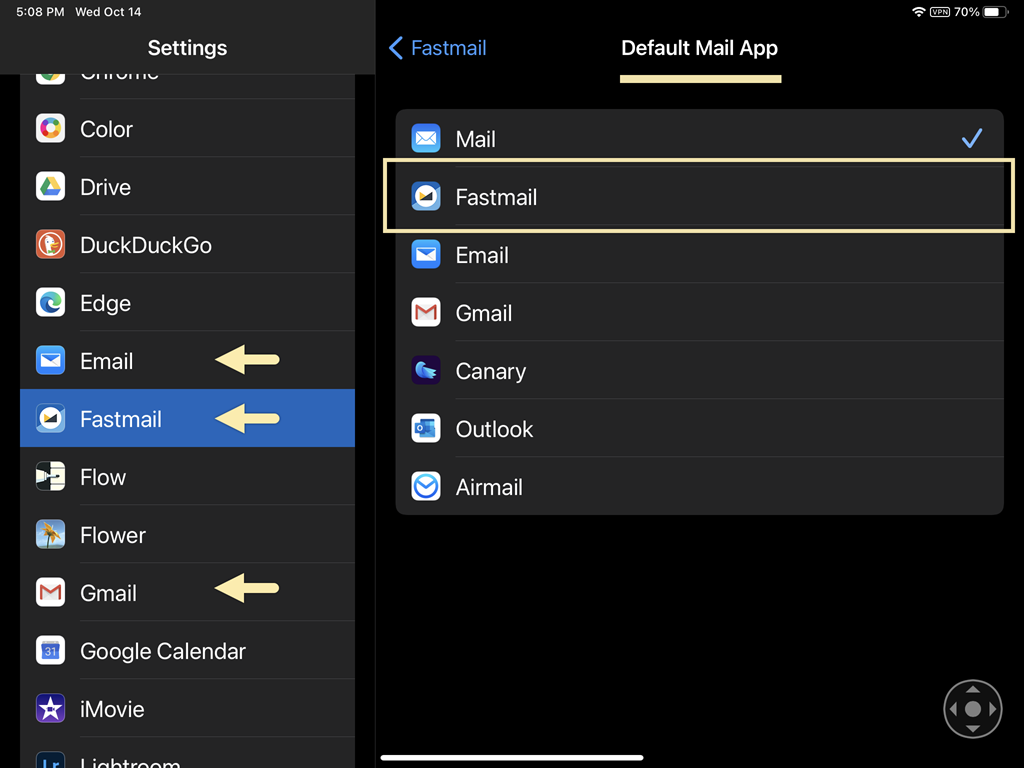
Task: Click the Airmail icon
Action: point(426,487)
